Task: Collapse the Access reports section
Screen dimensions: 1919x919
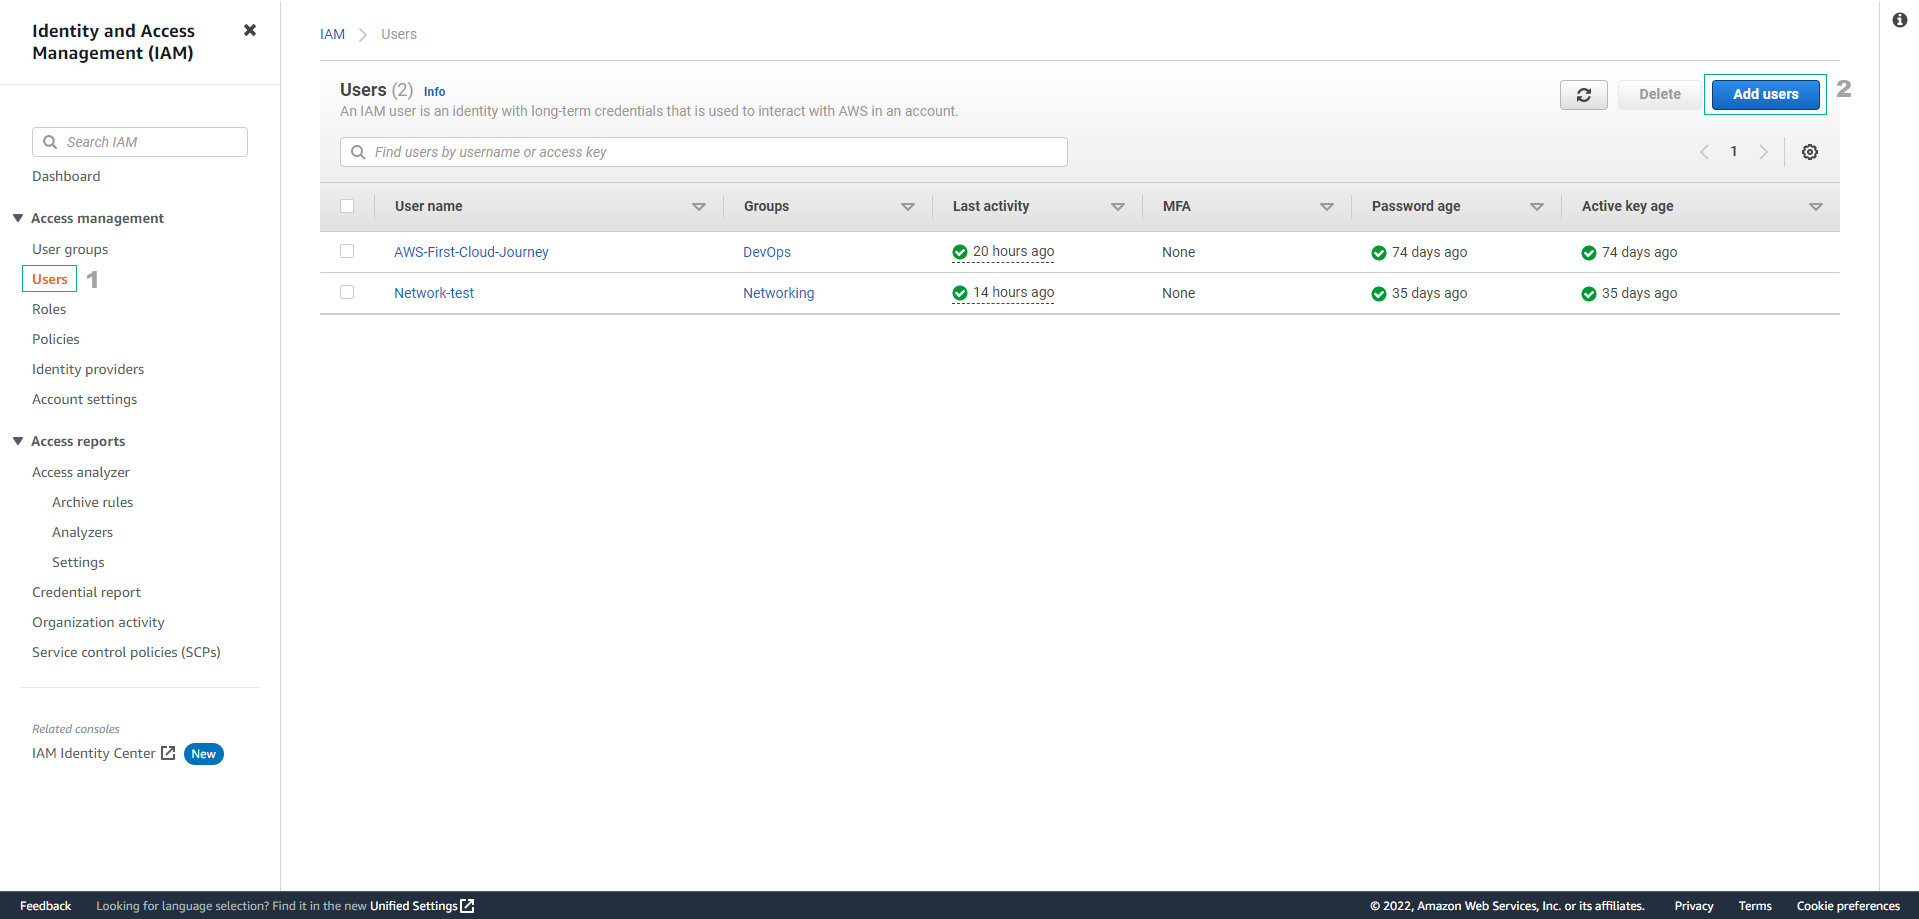Action: [x=18, y=441]
